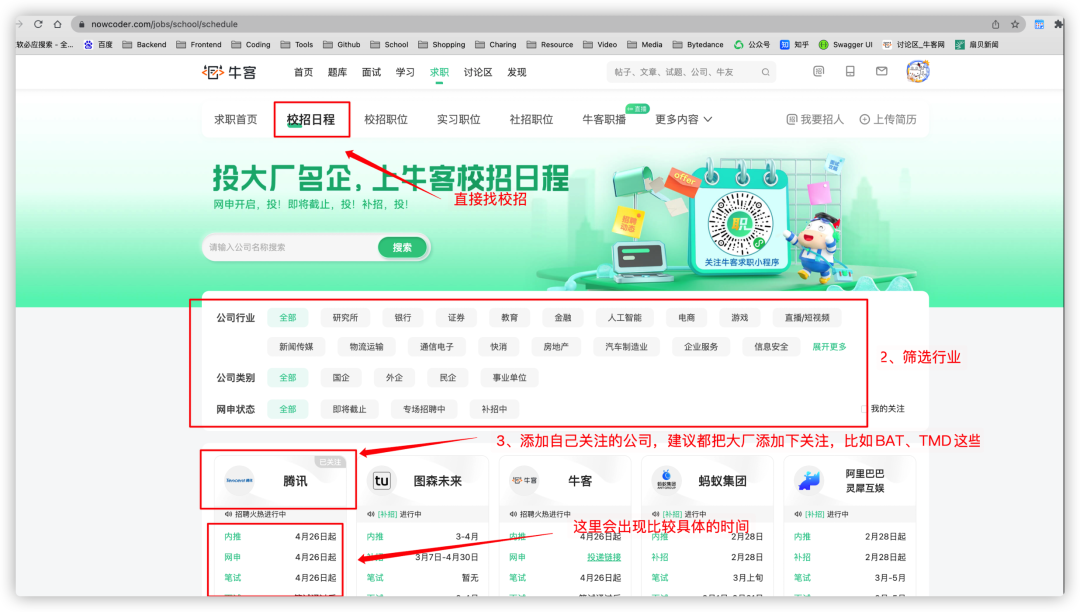This screenshot has height=612, width=1080.
Task: Open the Bytedance bookmark folder
Action: pyautogui.click(x=698, y=45)
